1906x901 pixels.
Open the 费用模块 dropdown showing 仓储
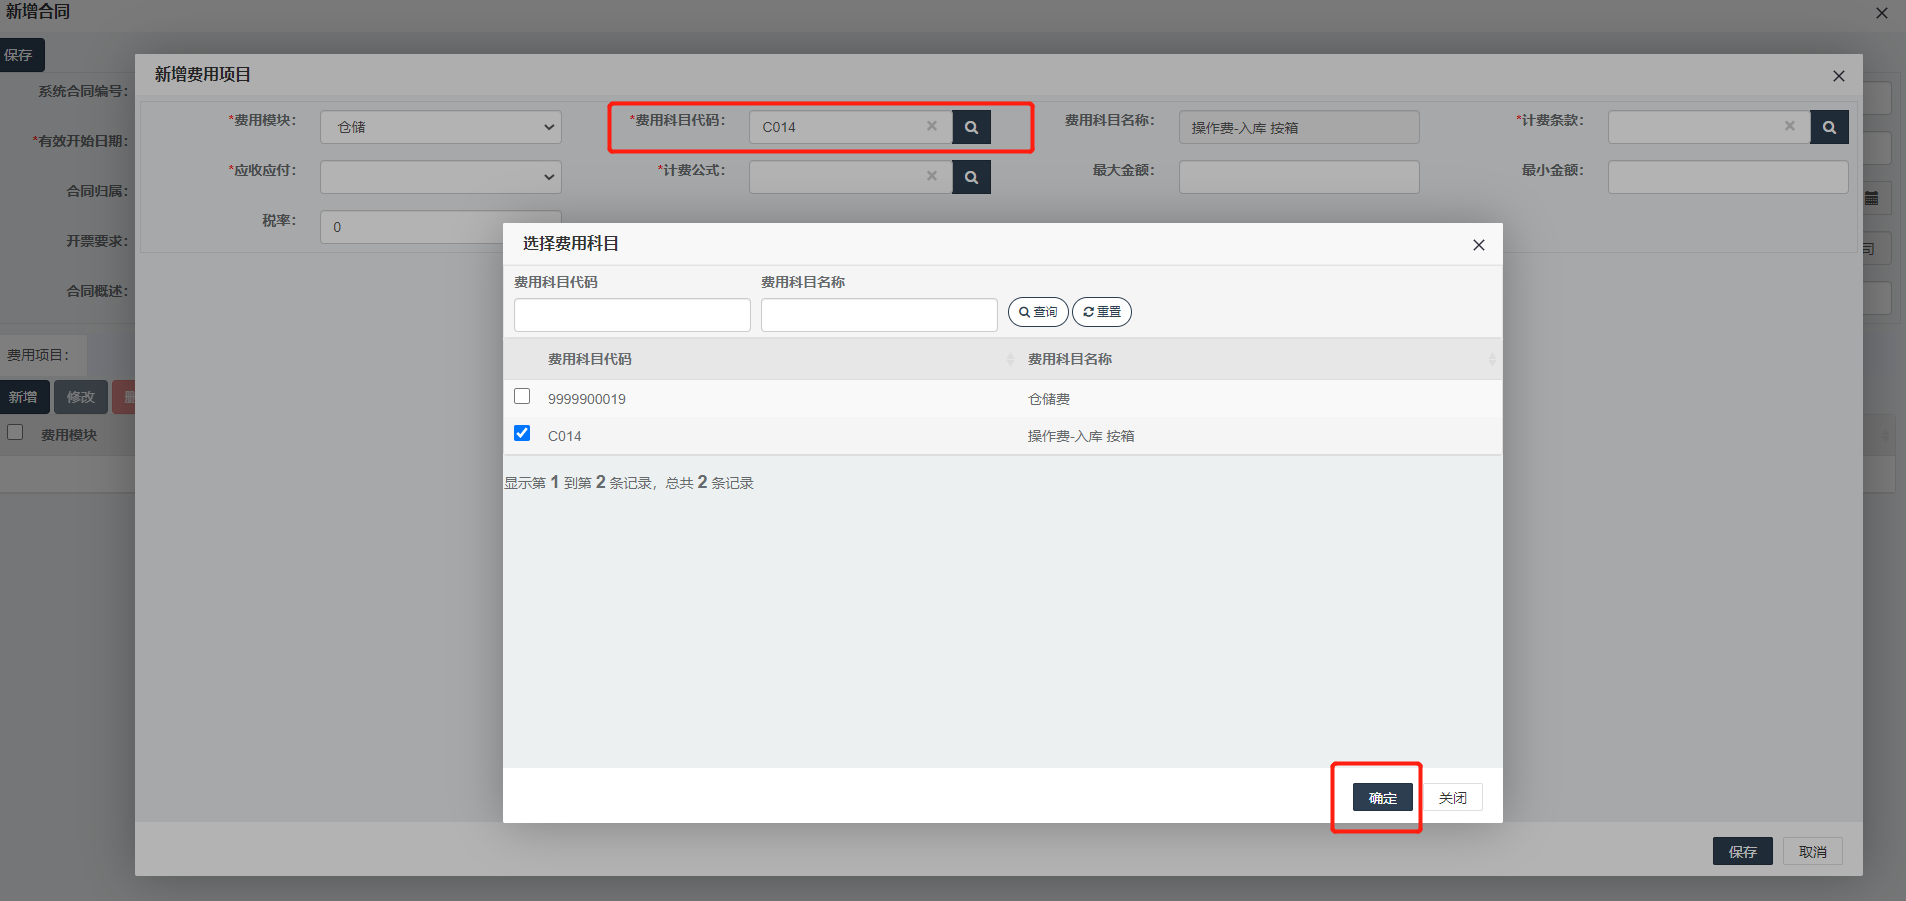point(441,127)
